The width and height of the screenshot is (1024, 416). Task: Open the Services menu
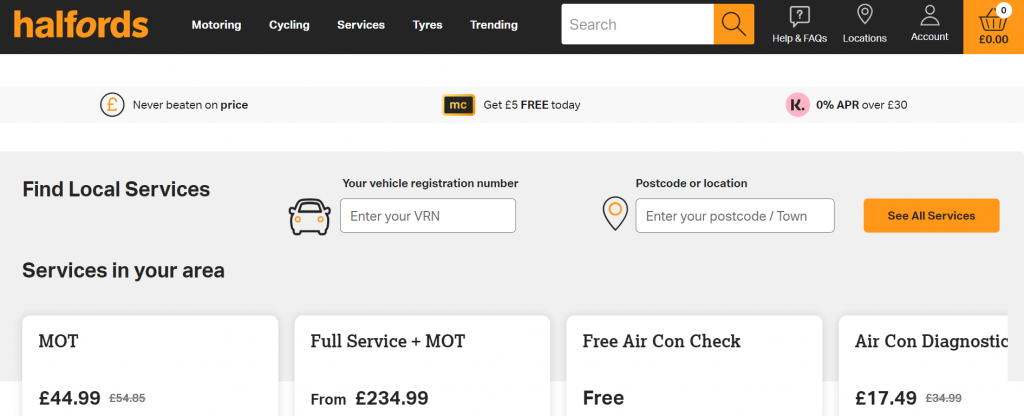pyautogui.click(x=361, y=25)
